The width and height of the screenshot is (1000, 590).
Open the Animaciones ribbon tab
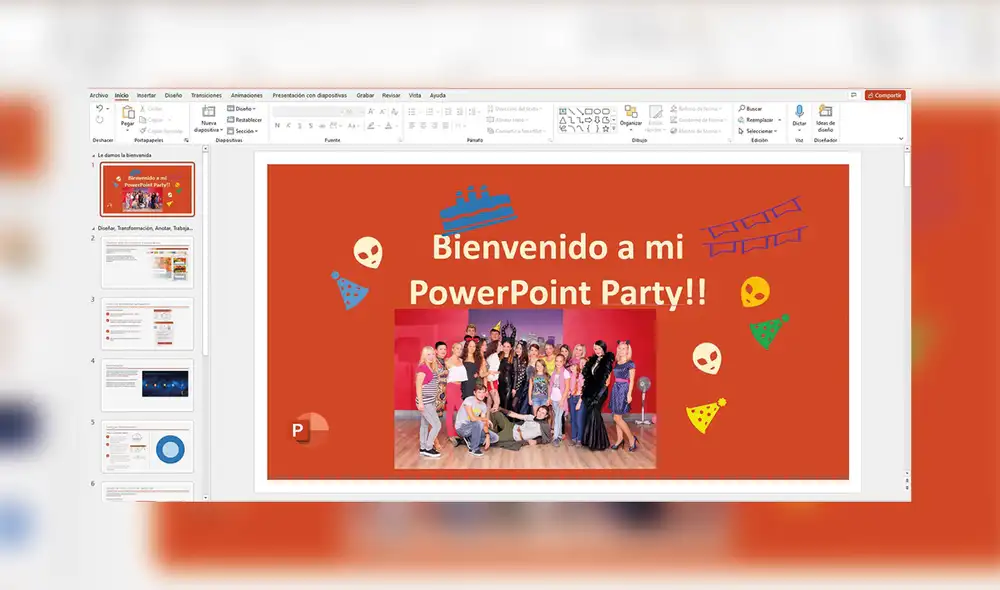tap(246, 95)
